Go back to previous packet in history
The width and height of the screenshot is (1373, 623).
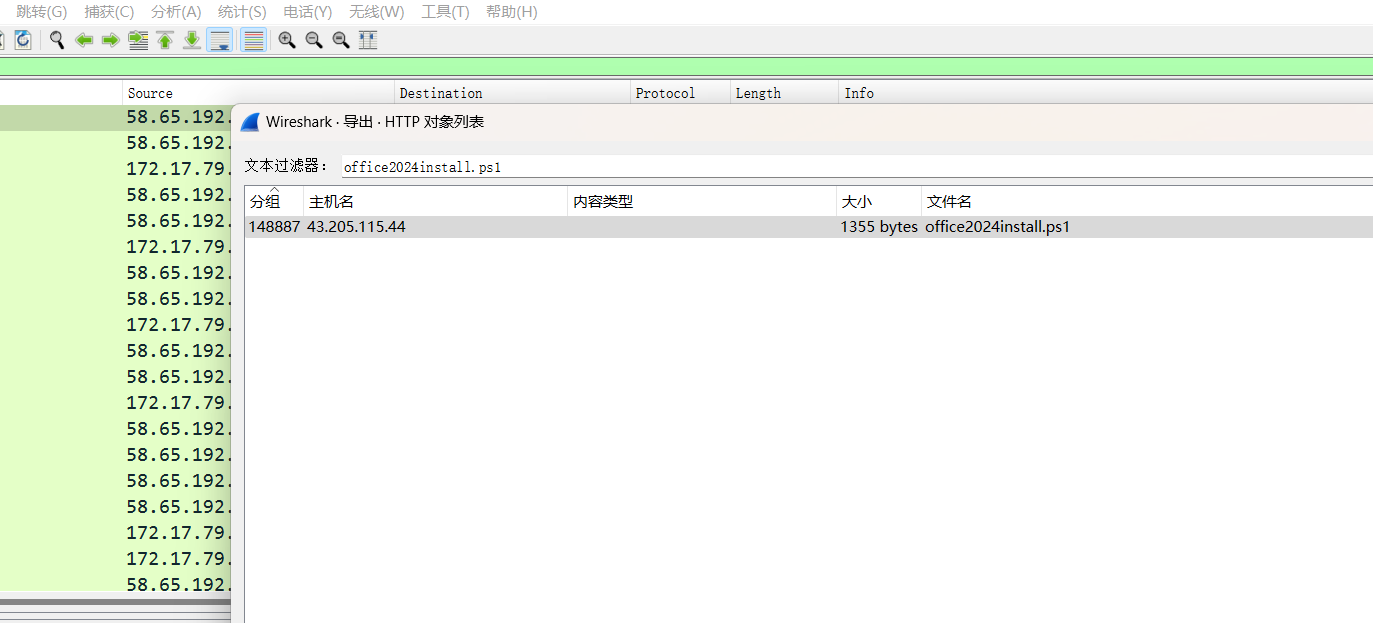pyautogui.click(x=84, y=40)
